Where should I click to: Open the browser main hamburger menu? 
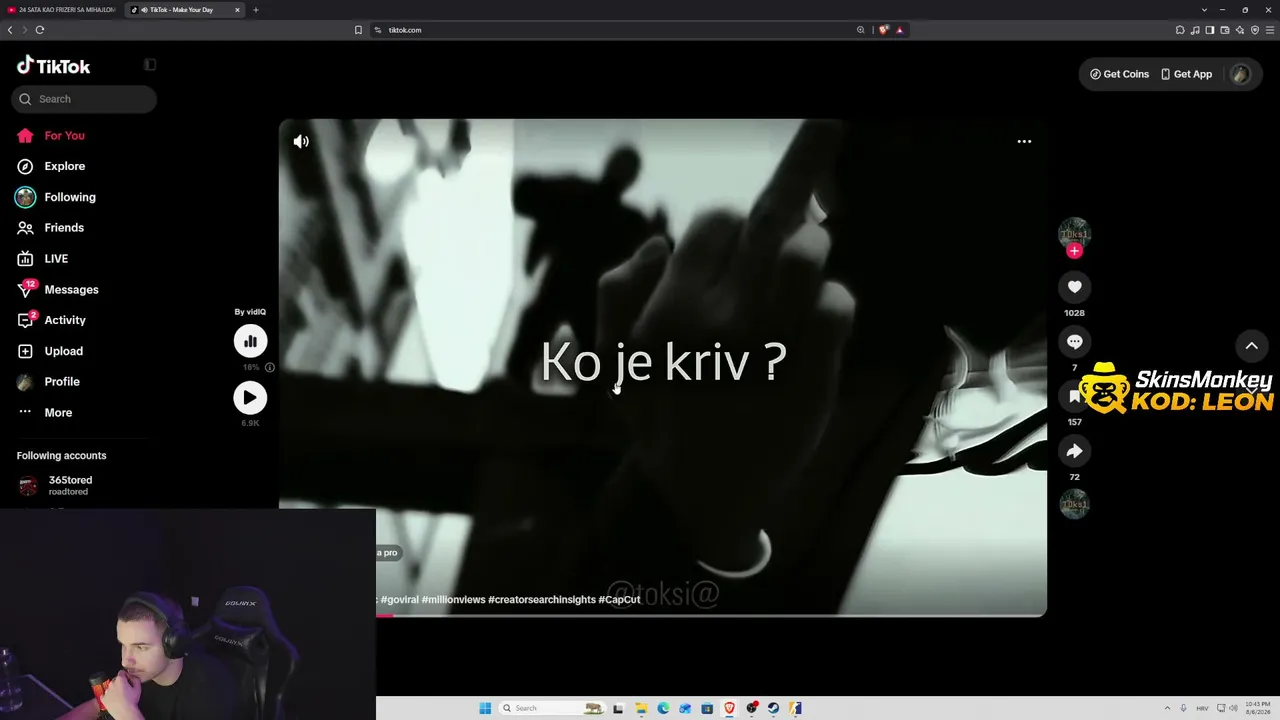[x=1270, y=30]
